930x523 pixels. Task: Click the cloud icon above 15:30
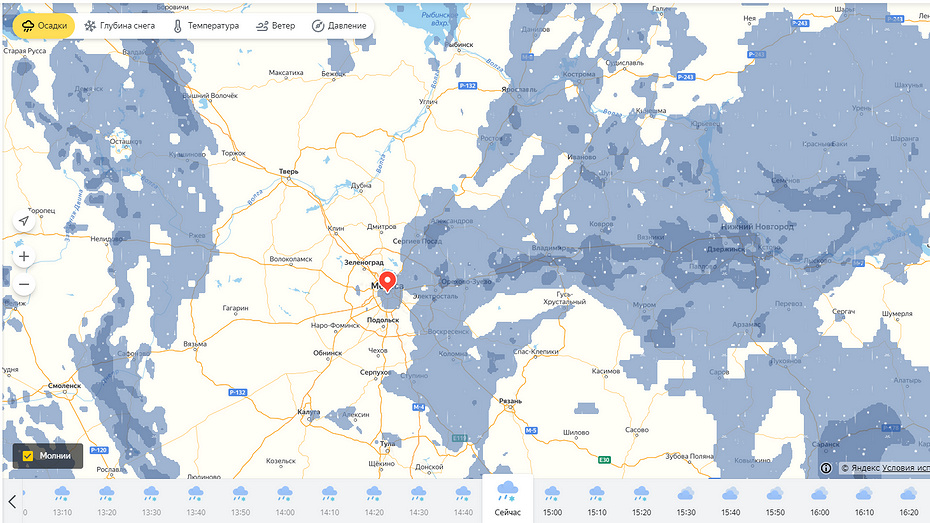pos(686,493)
